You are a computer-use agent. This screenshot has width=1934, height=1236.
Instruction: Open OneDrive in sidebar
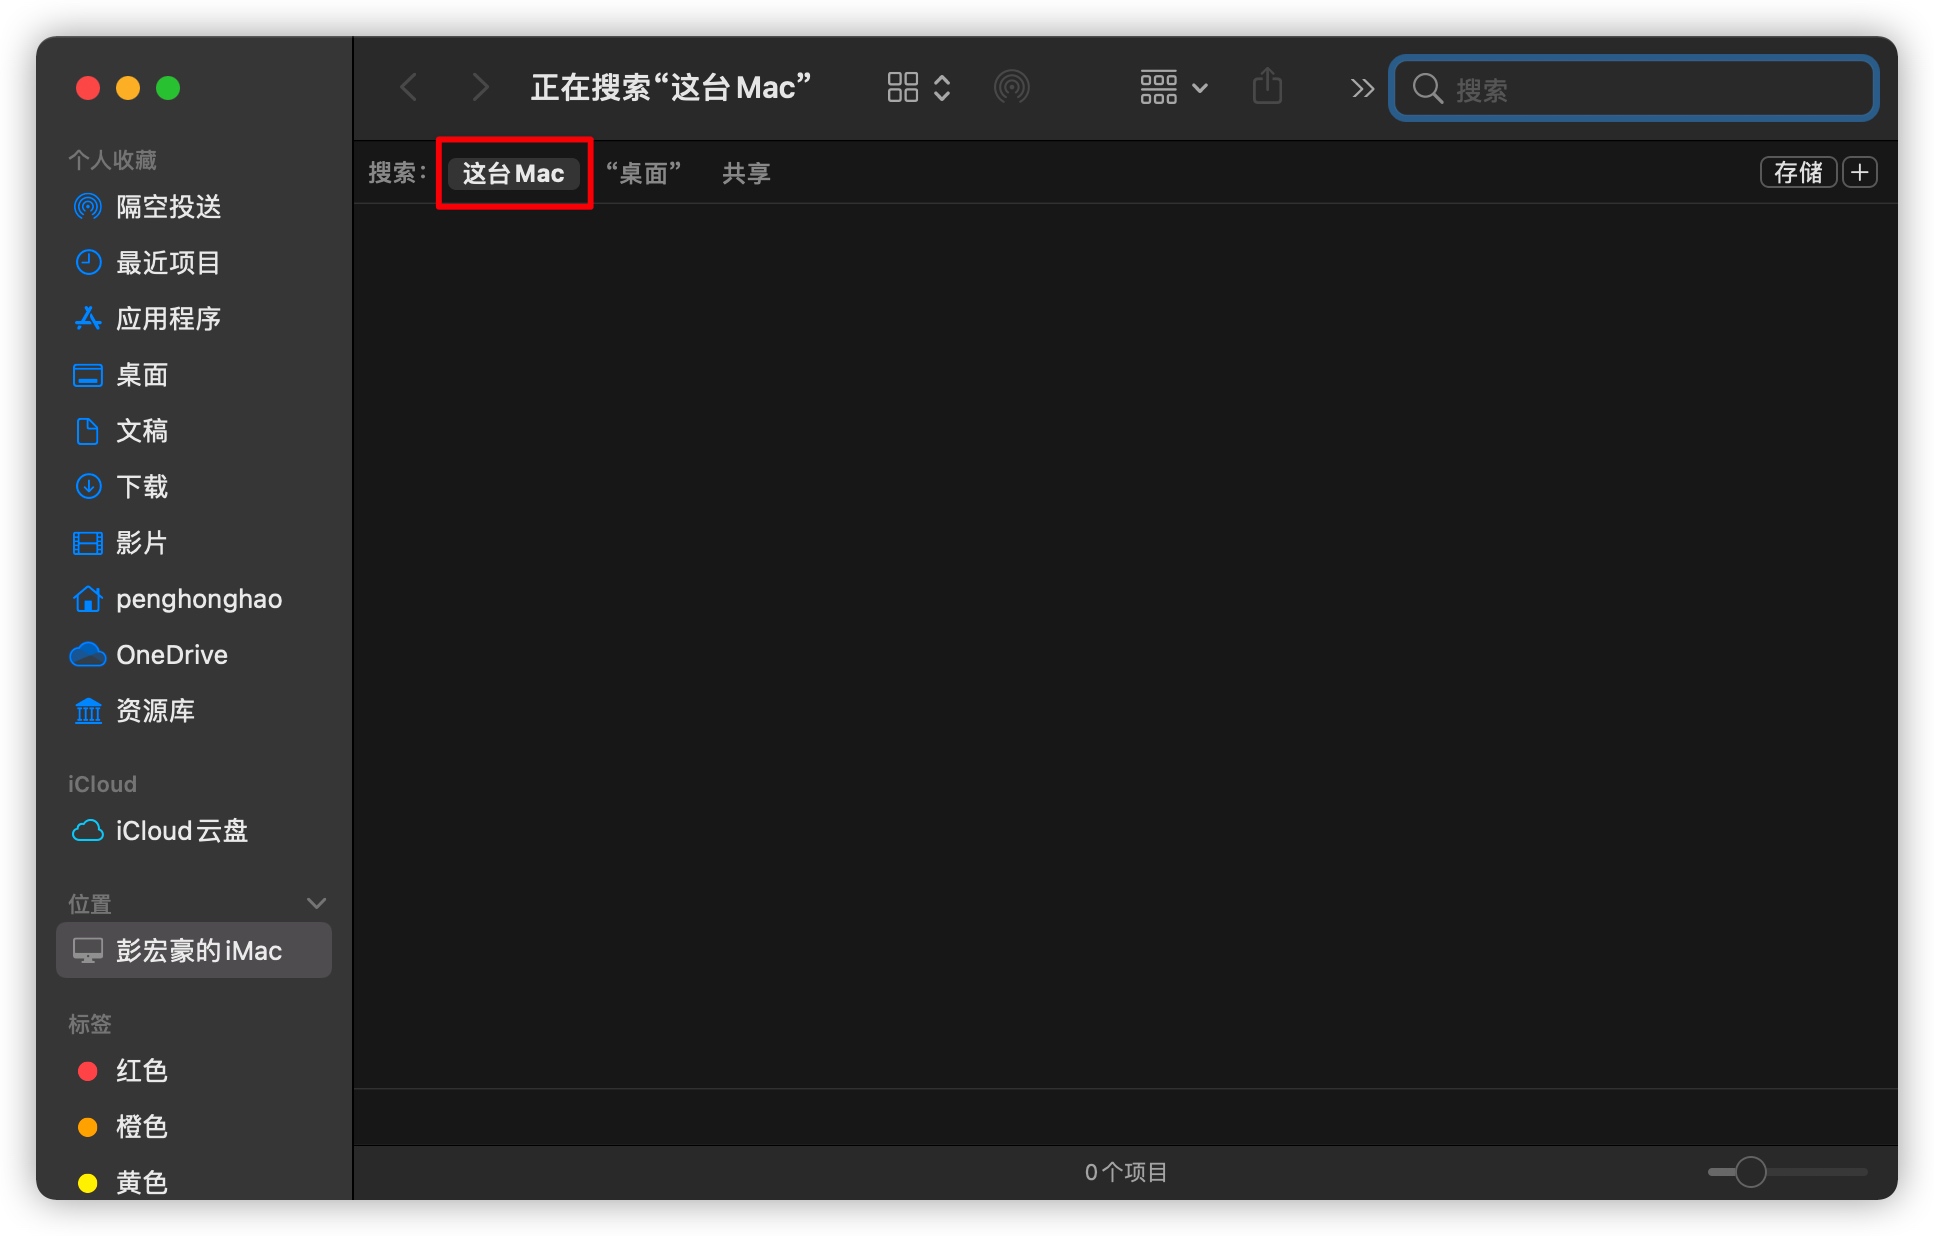171,655
